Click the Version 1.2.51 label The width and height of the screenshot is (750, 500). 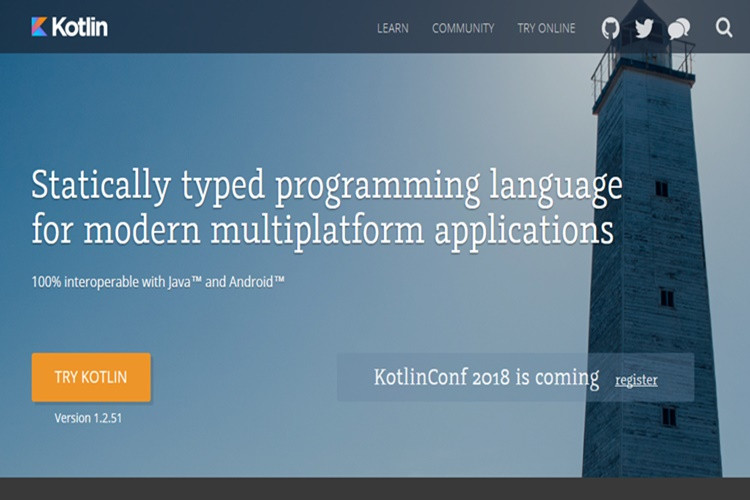88,418
